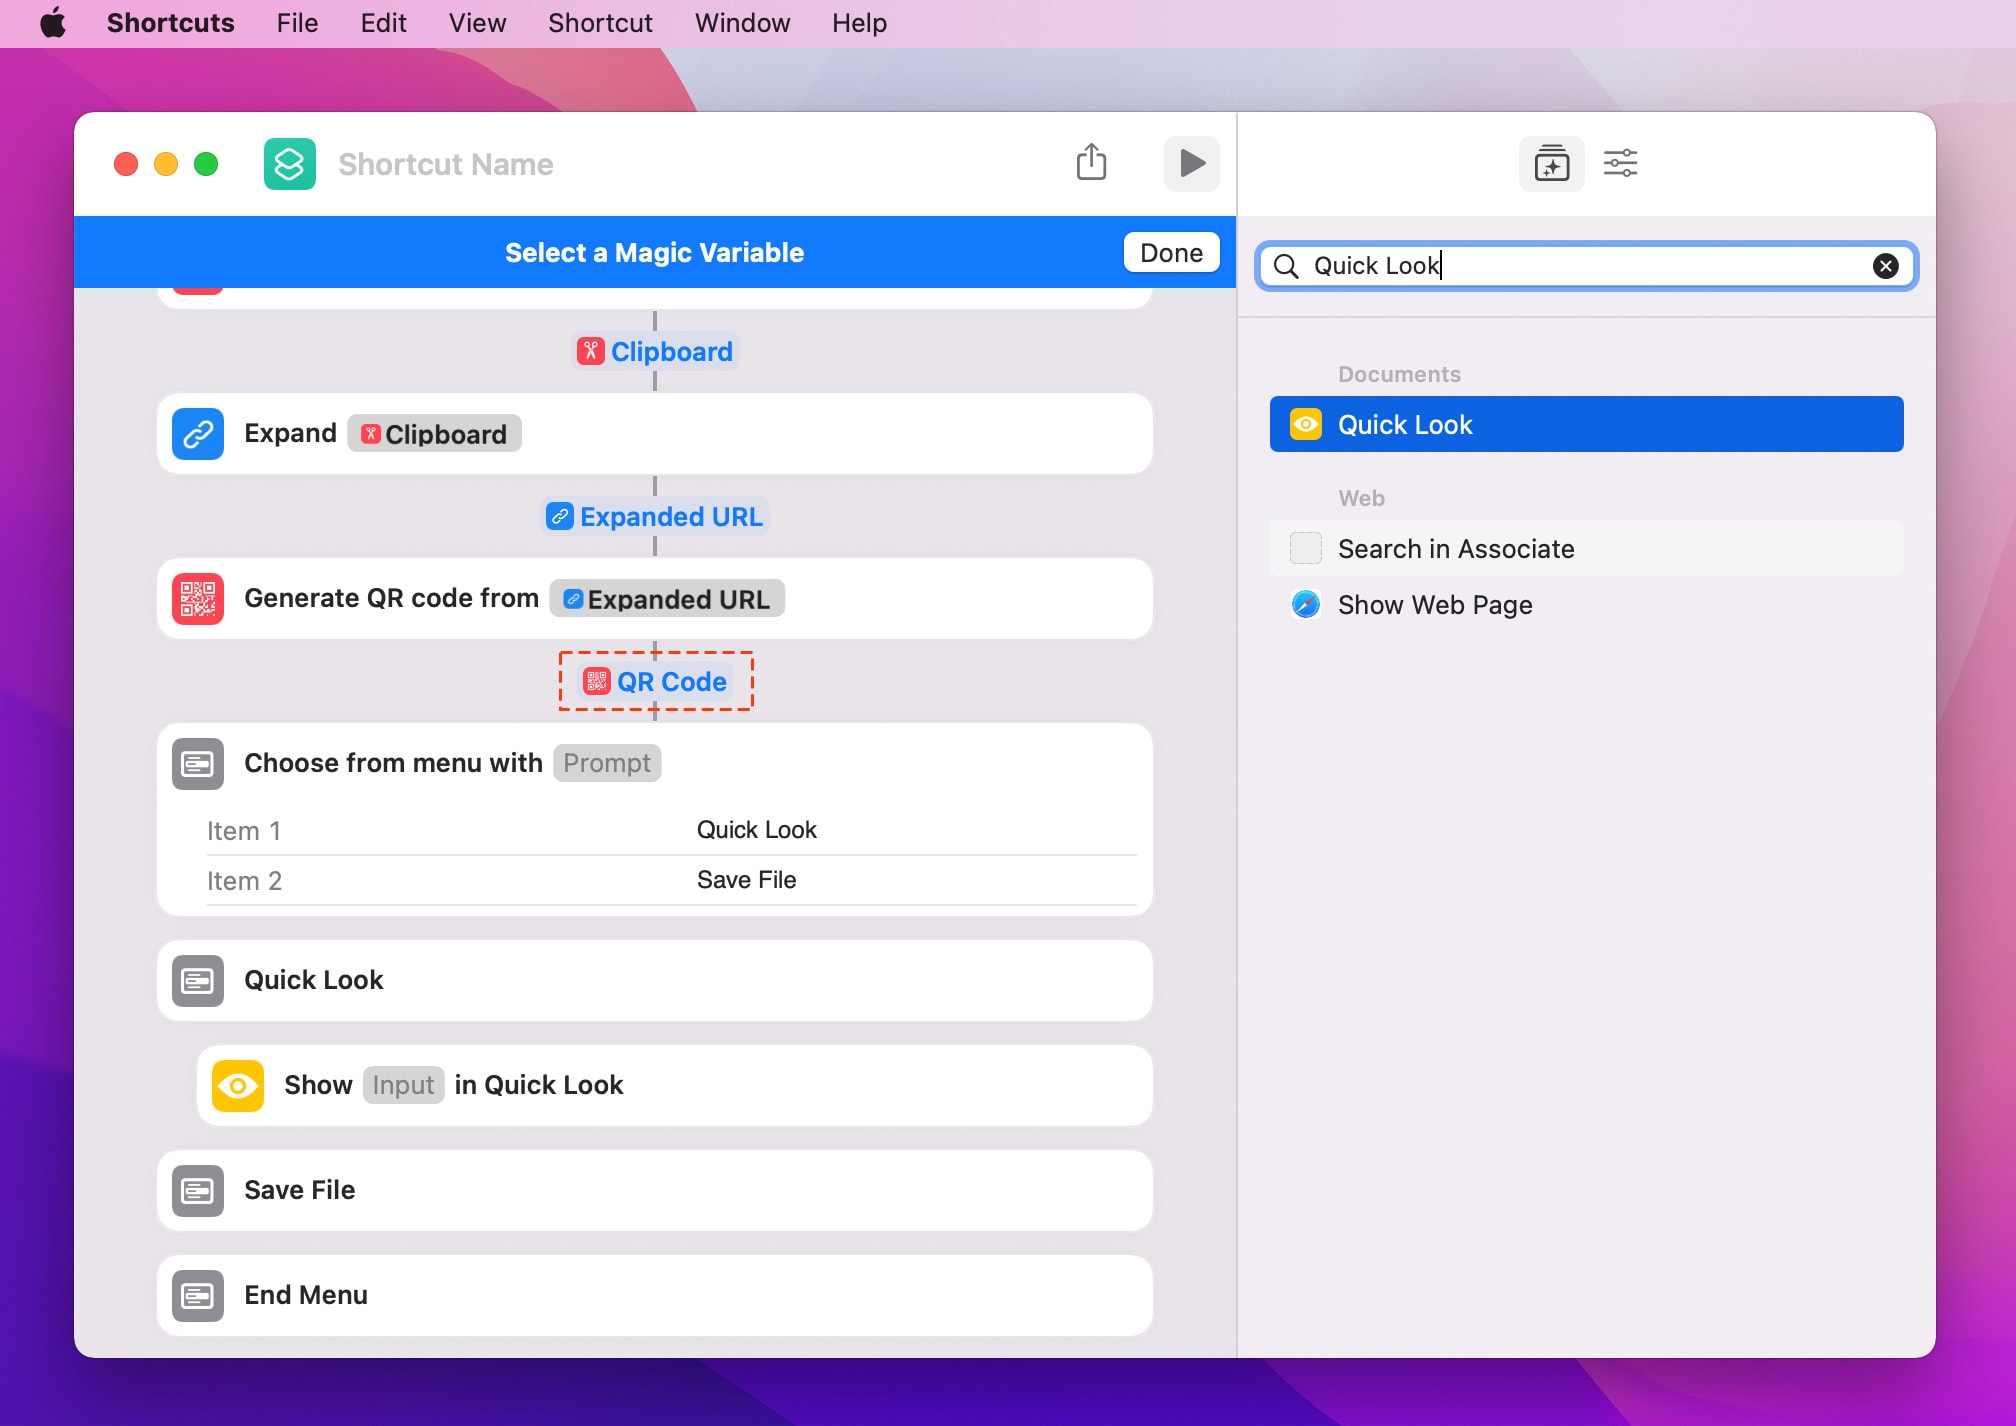
Task: Select the Expanded URL magic variable
Action: pyautogui.click(x=656, y=517)
